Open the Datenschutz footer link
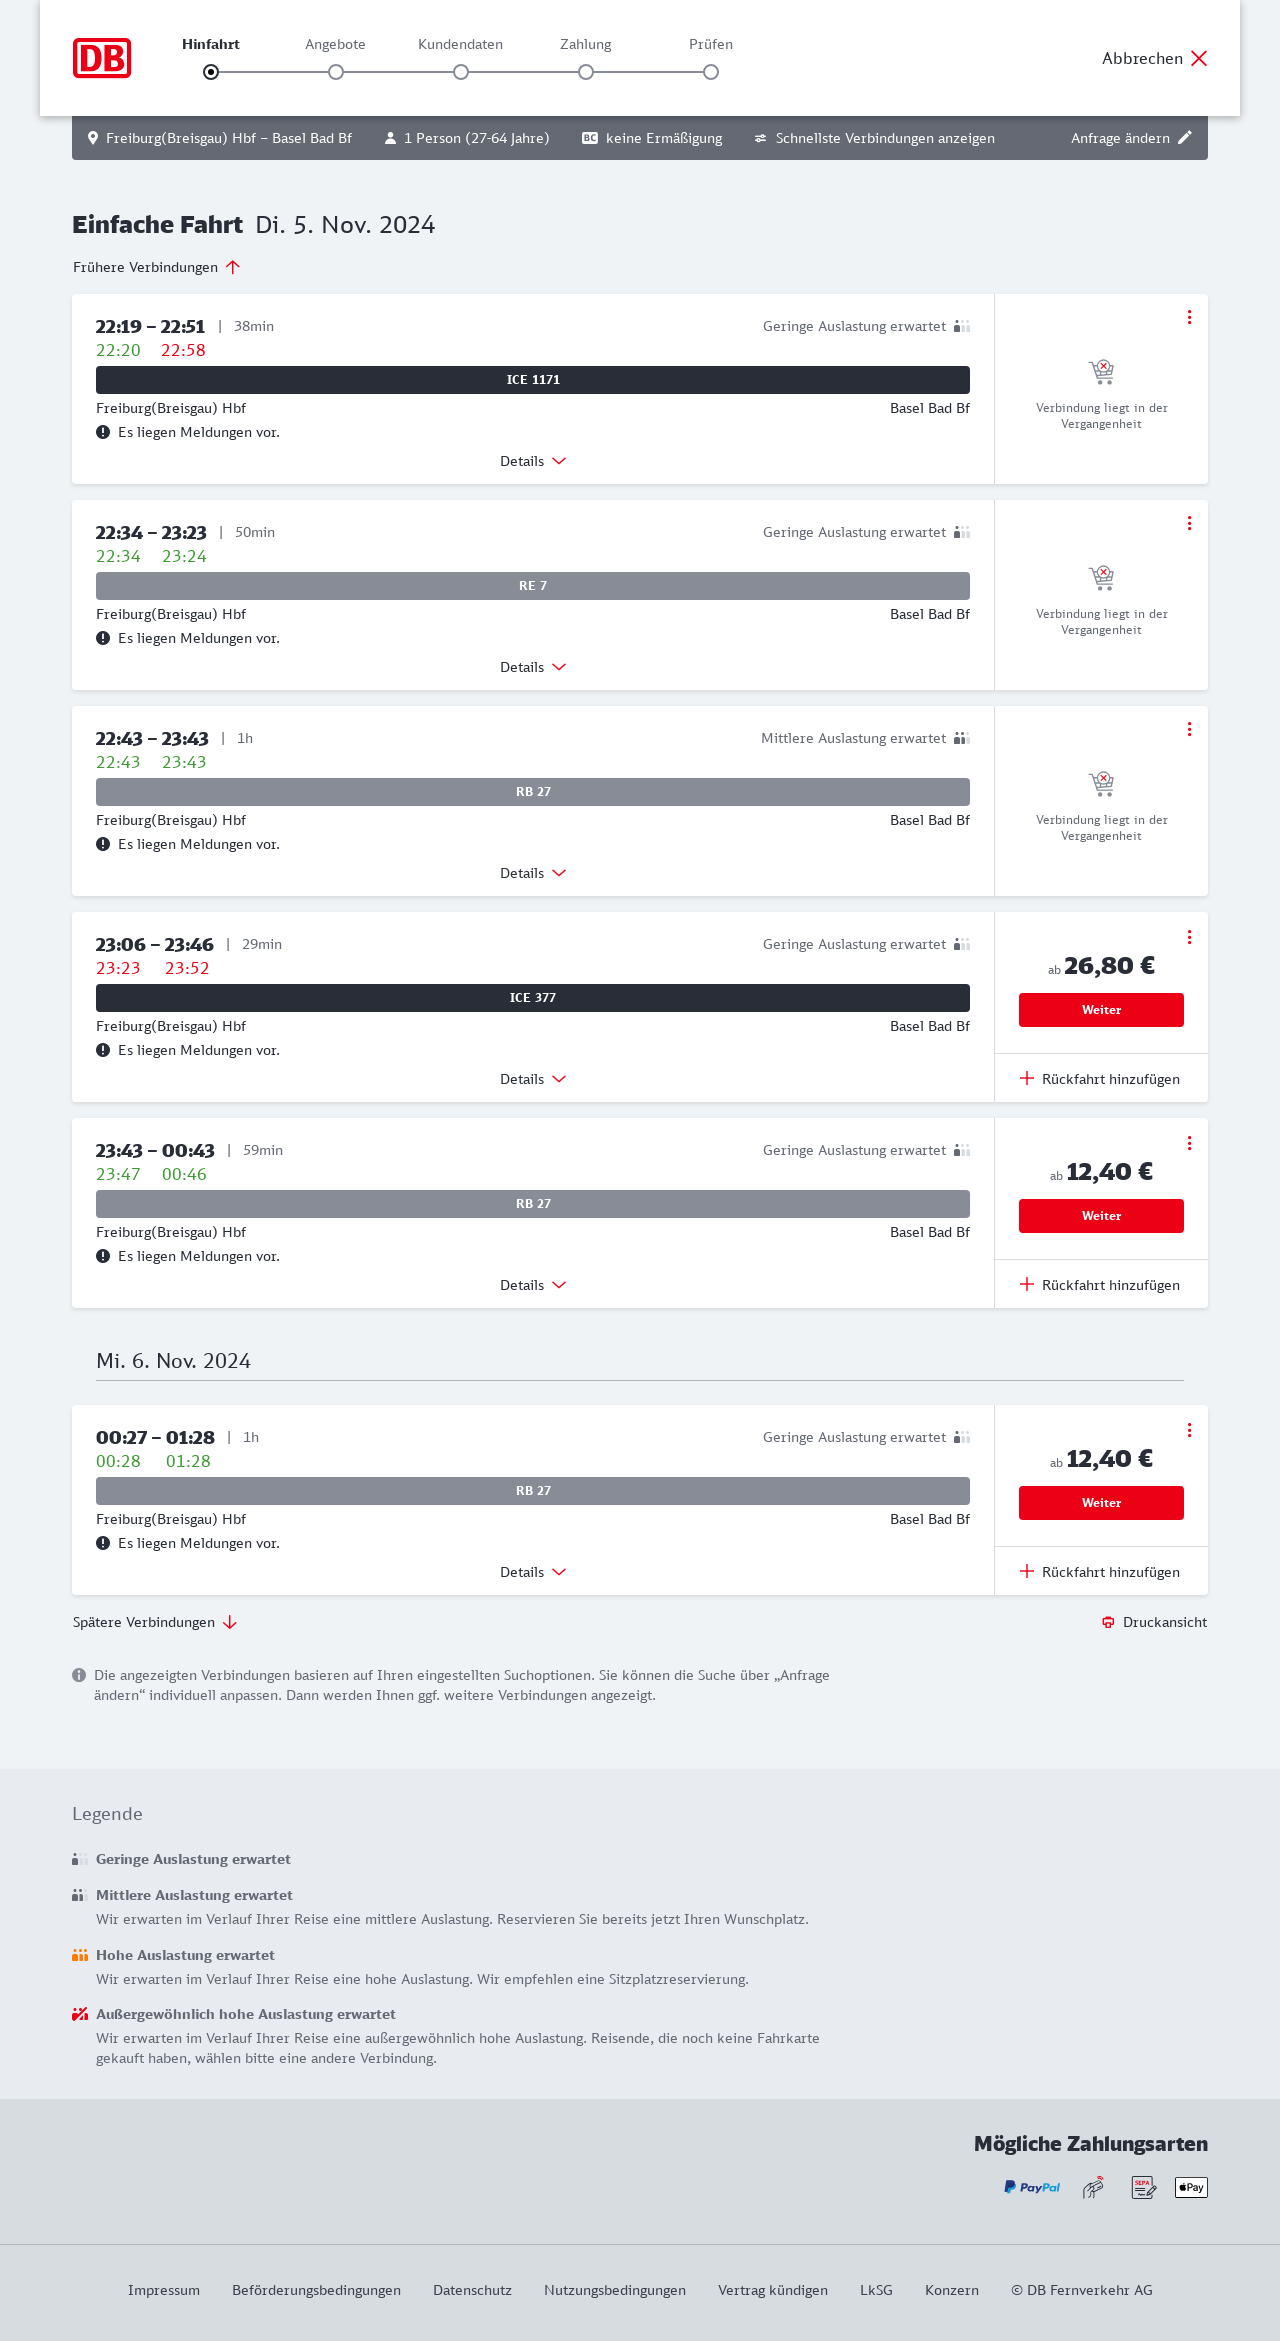Viewport: 1280px width, 2341px height. pyautogui.click(x=472, y=2290)
